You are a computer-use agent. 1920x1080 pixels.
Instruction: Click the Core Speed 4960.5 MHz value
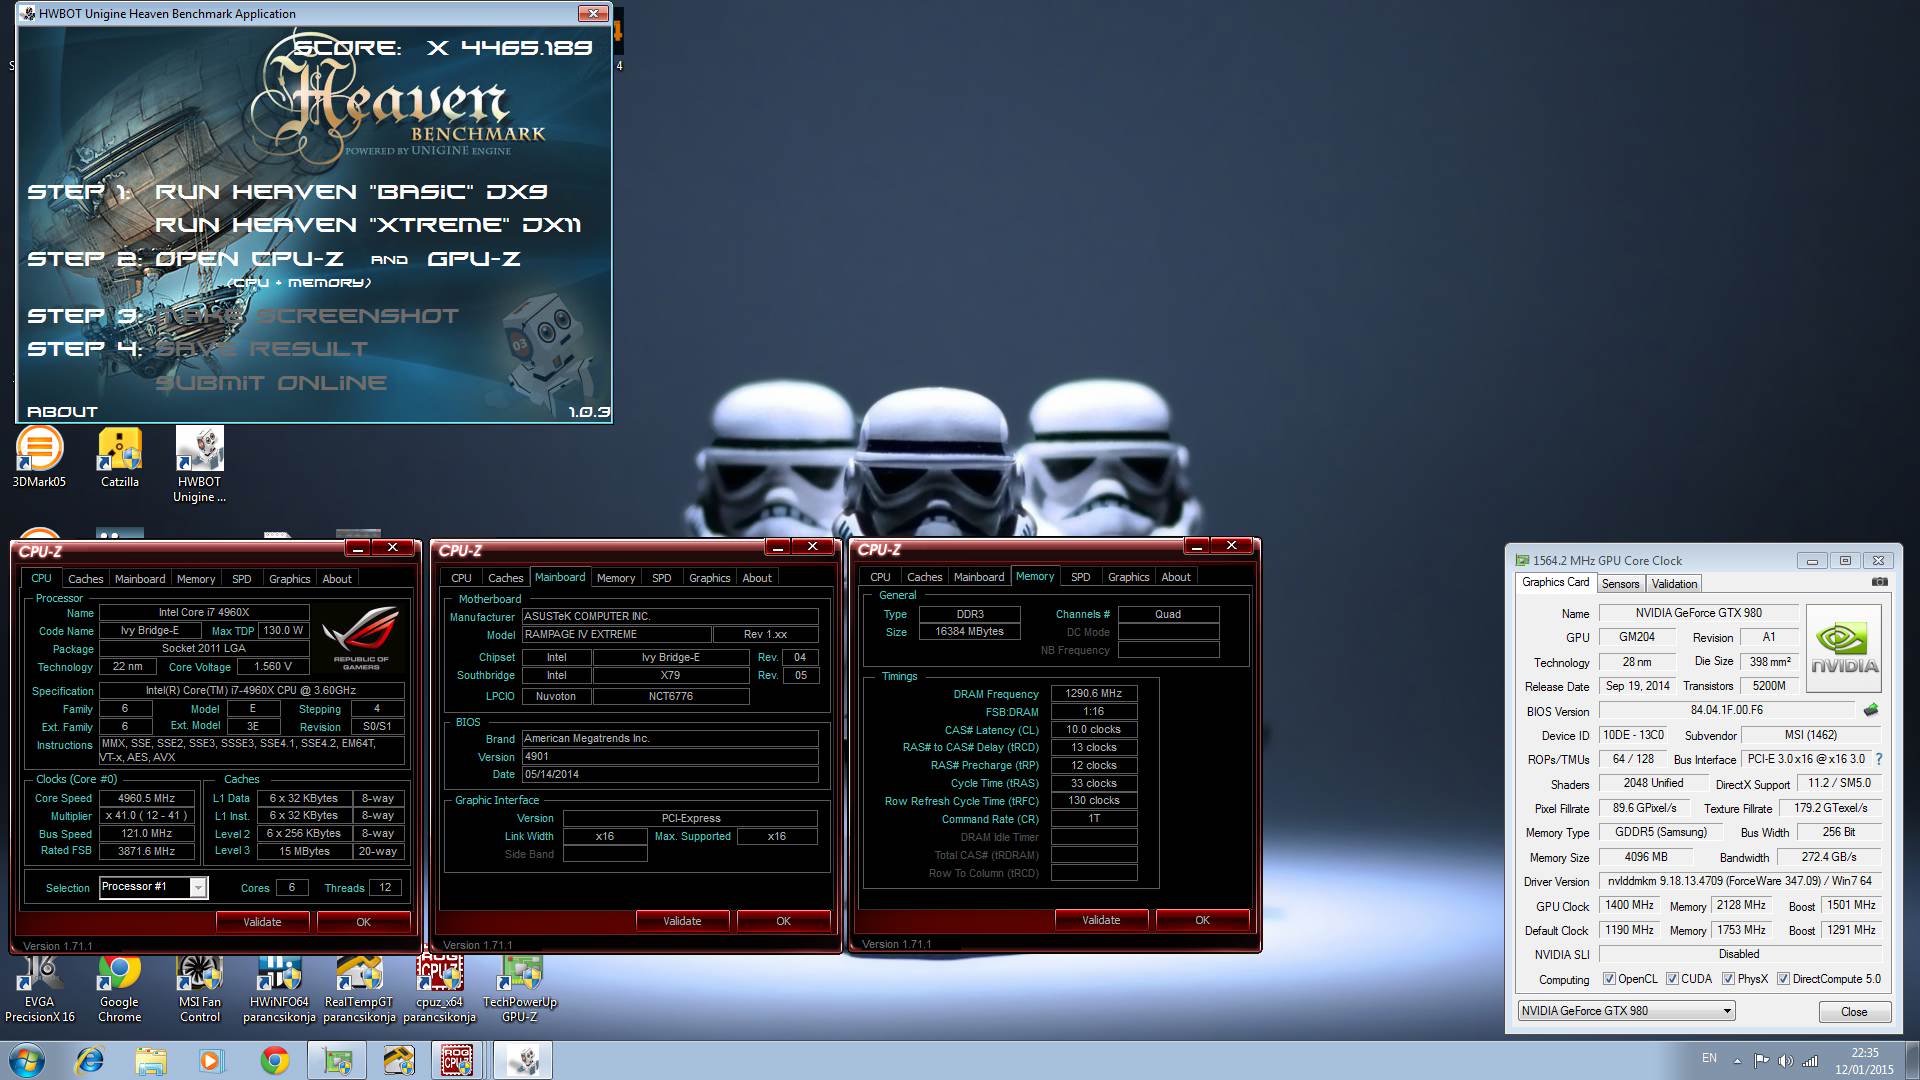click(146, 798)
